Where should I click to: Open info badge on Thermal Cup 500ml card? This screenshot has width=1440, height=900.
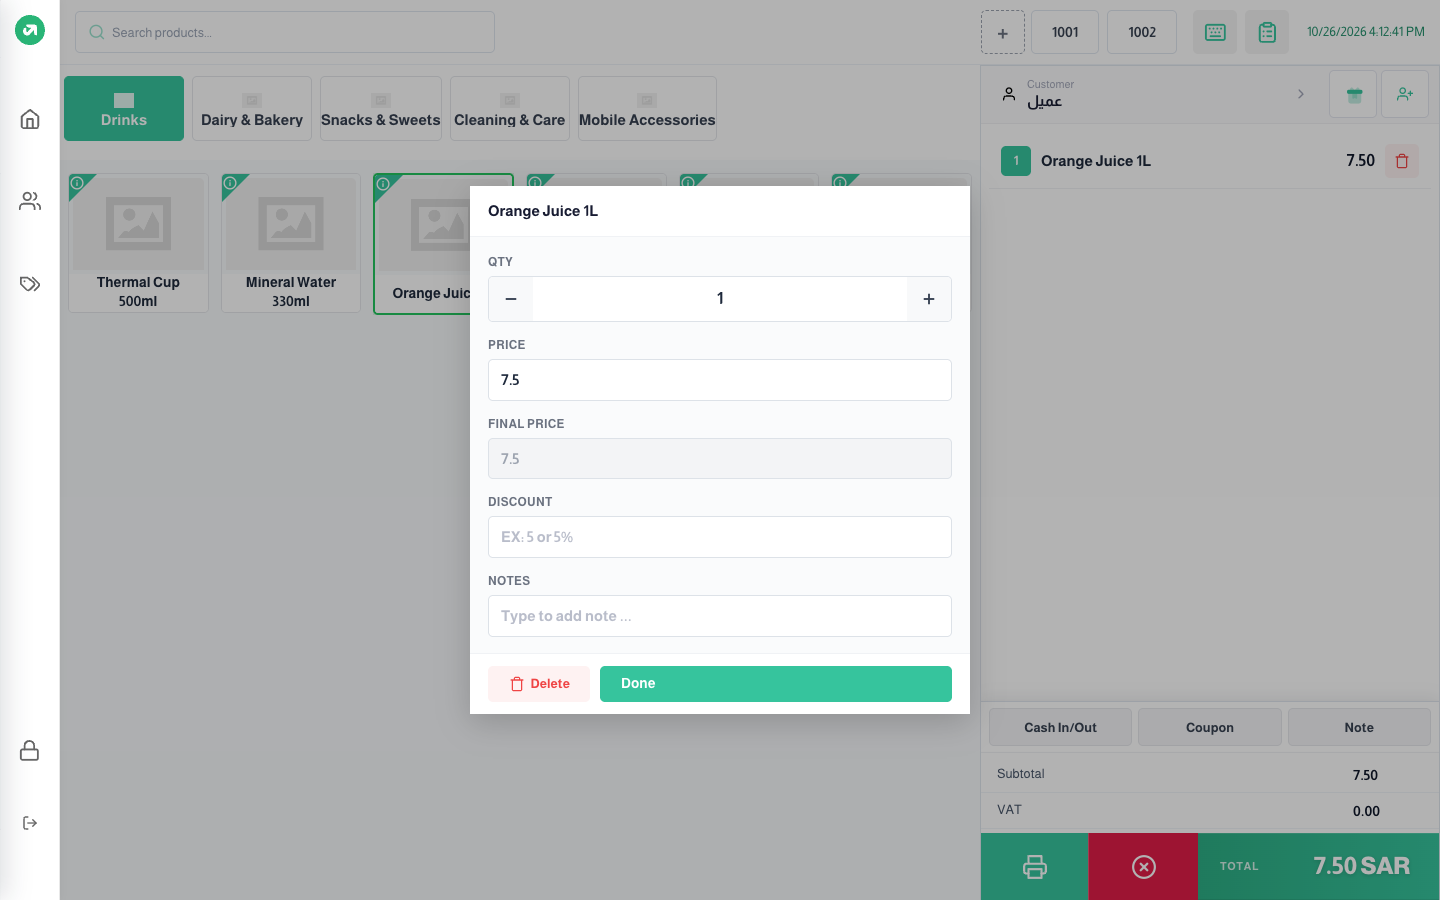[77, 183]
